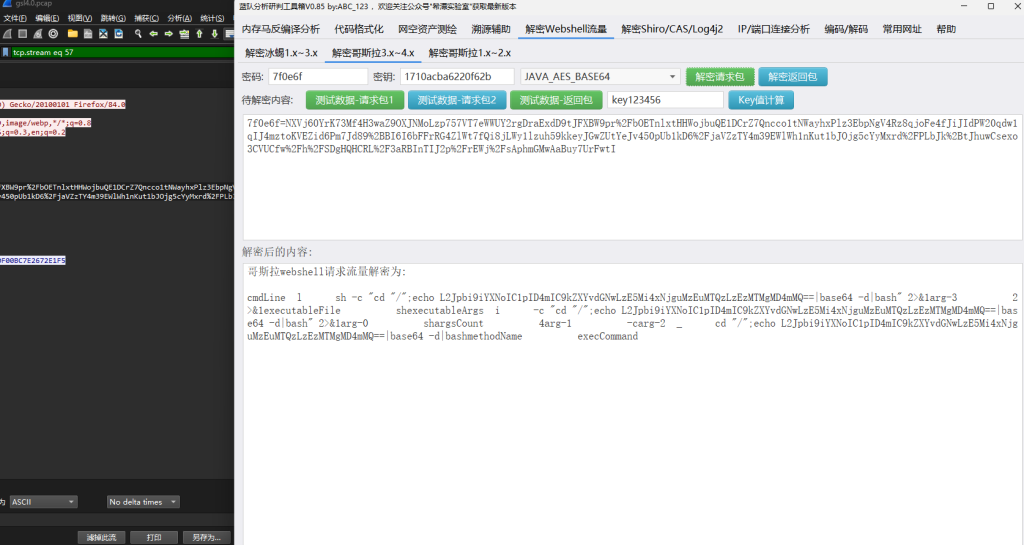Click the display filter bookmark icon

click(6, 52)
